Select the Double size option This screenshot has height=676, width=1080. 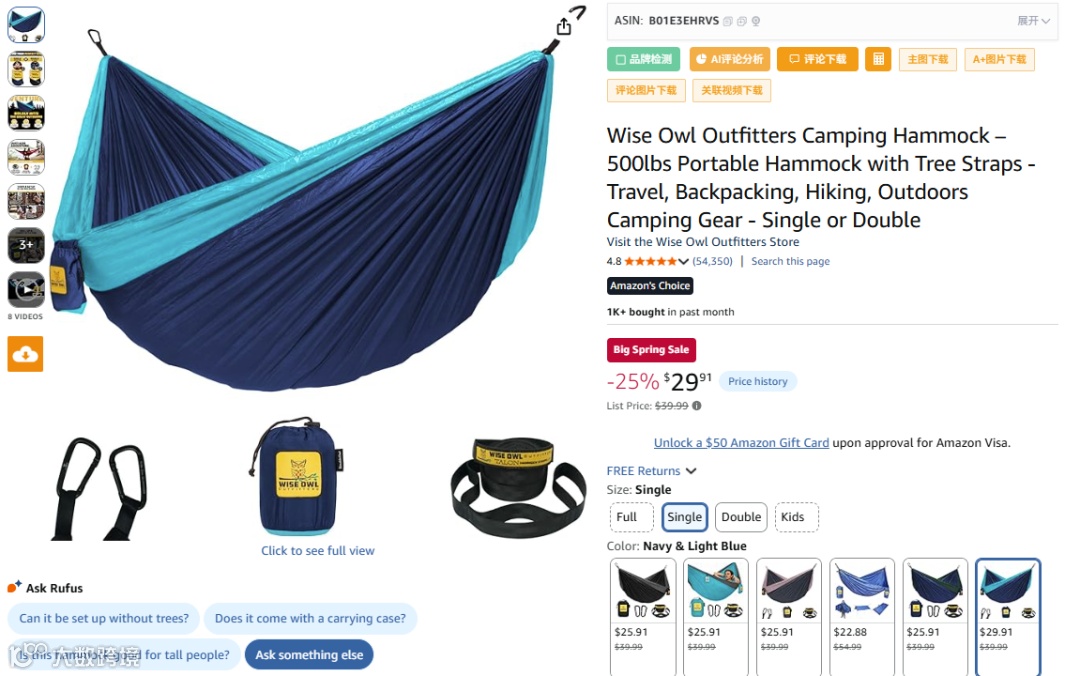pos(741,517)
